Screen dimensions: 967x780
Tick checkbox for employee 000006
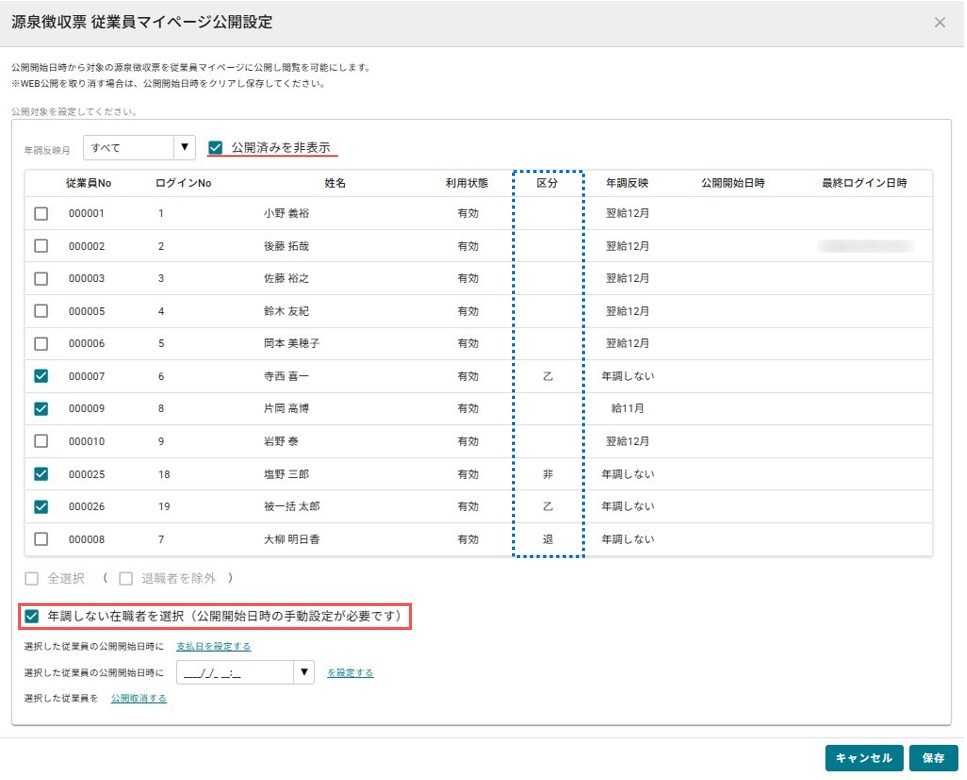pyautogui.click(x=41, y=343)
